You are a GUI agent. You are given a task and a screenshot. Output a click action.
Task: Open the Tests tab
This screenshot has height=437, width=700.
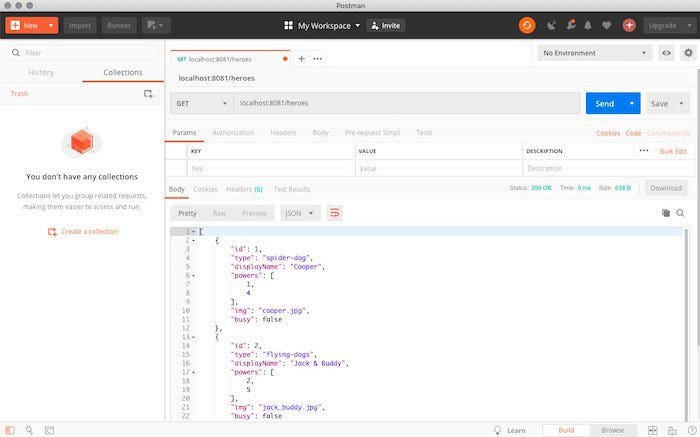(x=424, y=133)
